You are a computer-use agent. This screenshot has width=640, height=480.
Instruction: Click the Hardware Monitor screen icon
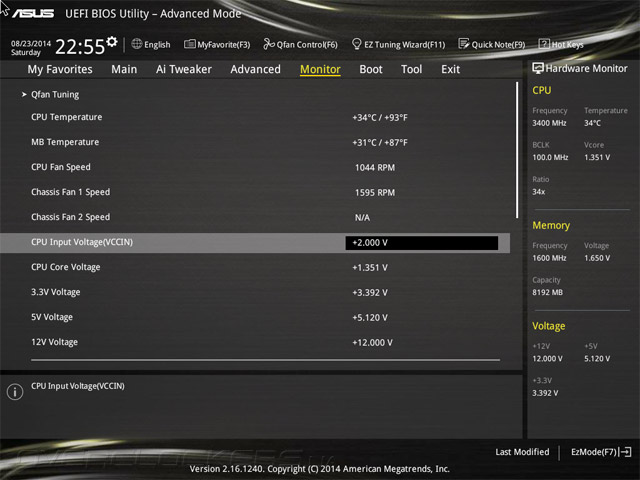tap(538, 68)
